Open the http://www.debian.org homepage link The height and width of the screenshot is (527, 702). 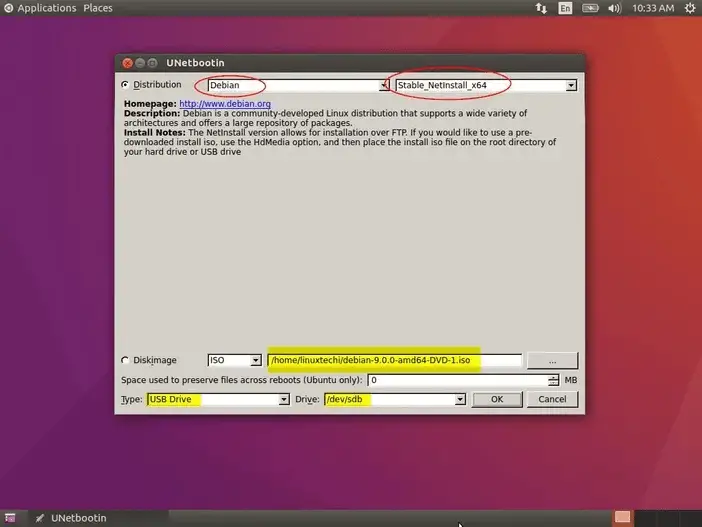[x=225, y=103]
